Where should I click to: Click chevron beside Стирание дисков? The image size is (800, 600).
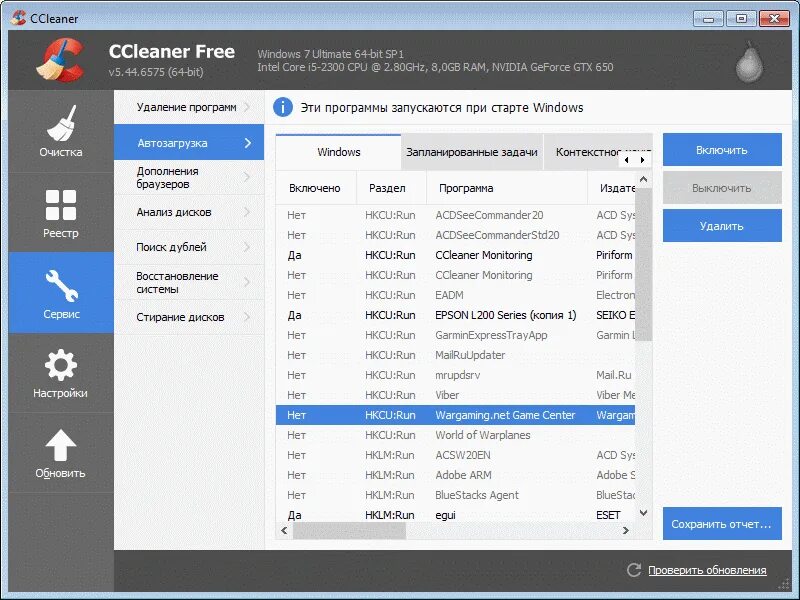coord(247,317)
